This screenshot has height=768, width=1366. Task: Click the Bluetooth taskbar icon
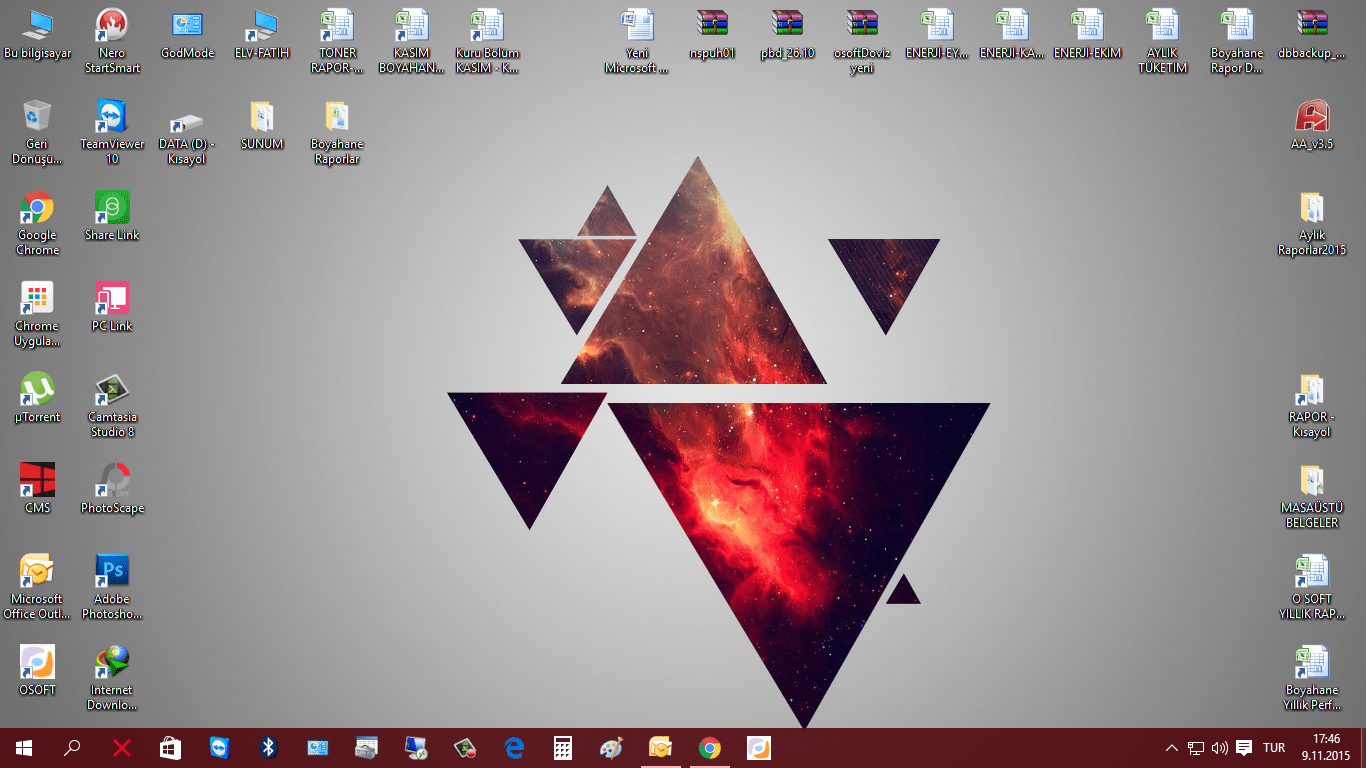[268, 748]
